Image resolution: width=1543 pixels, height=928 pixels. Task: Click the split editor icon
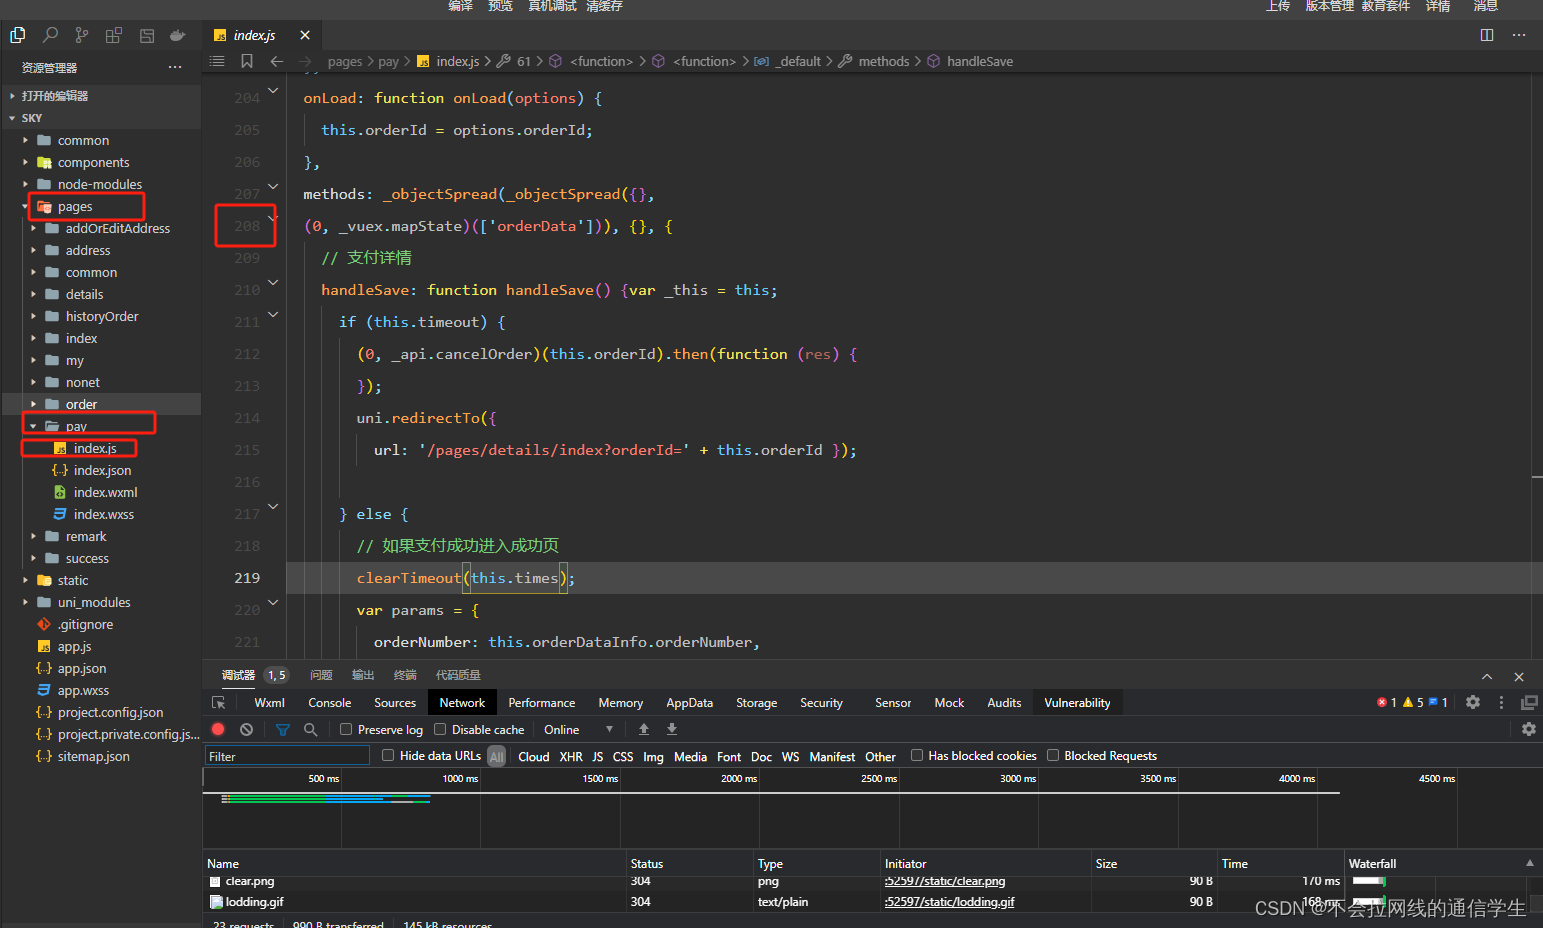click(1487, 35)
